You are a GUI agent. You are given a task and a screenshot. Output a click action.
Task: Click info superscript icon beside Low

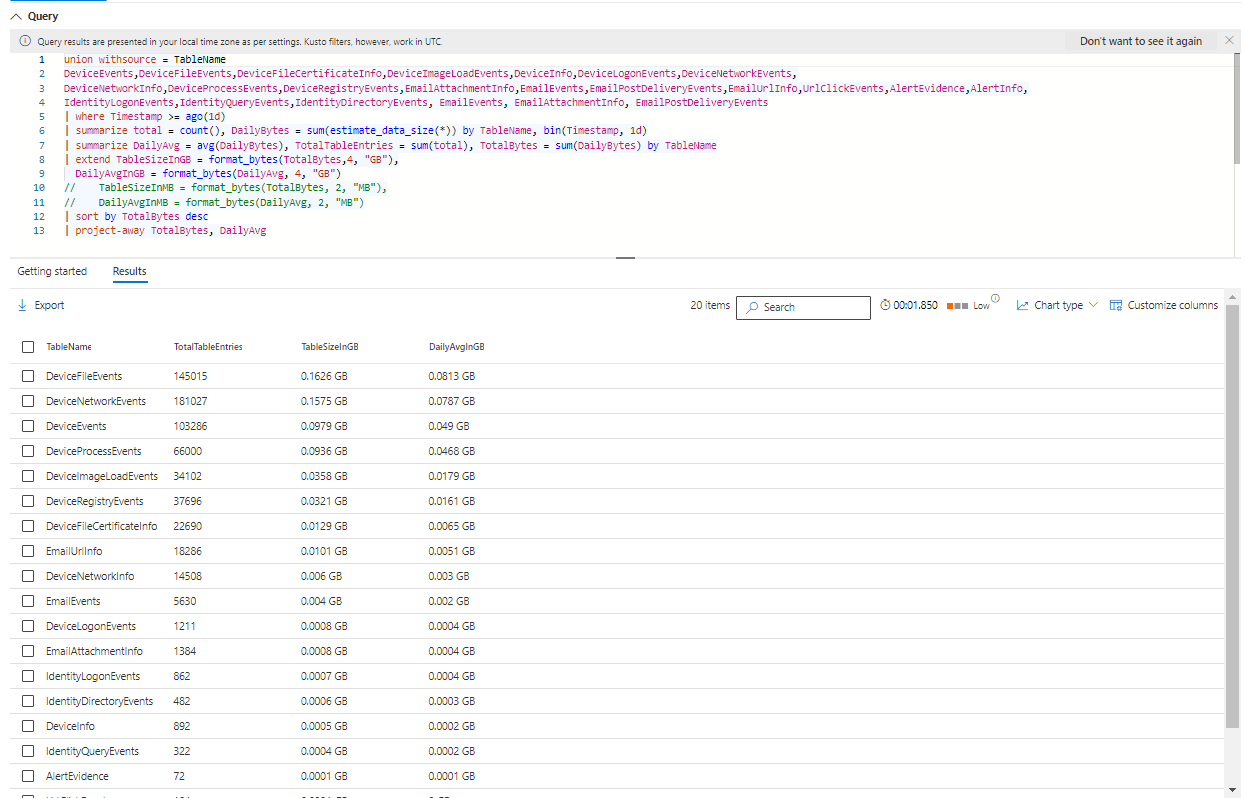tap(994, 298)
